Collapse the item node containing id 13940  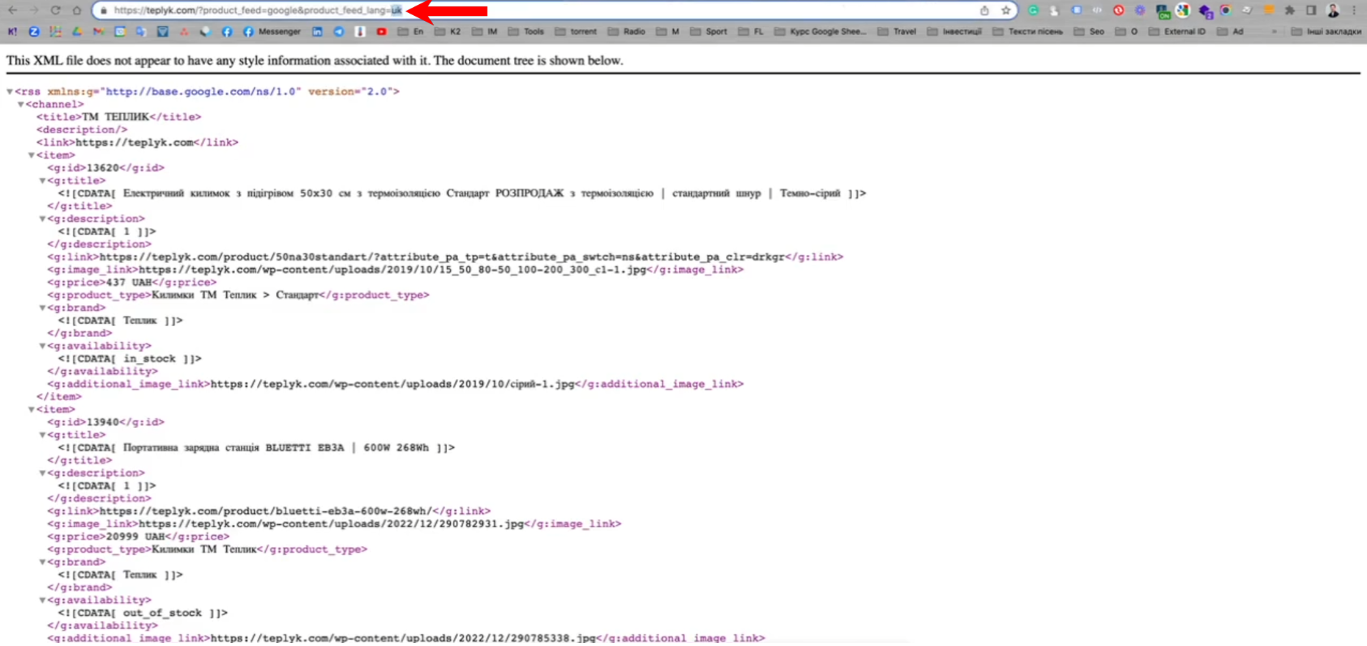coord(32,410)
